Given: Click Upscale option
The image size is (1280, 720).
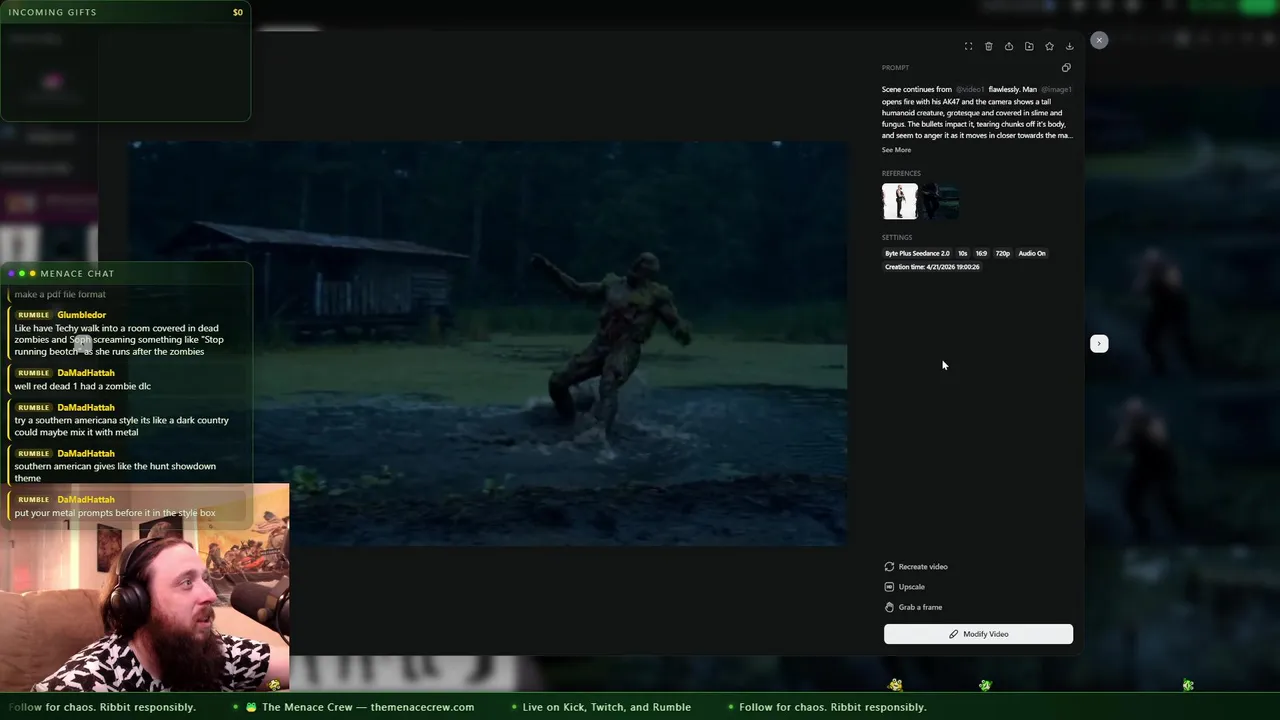Looking at the screenshot, I should point(905,587).
